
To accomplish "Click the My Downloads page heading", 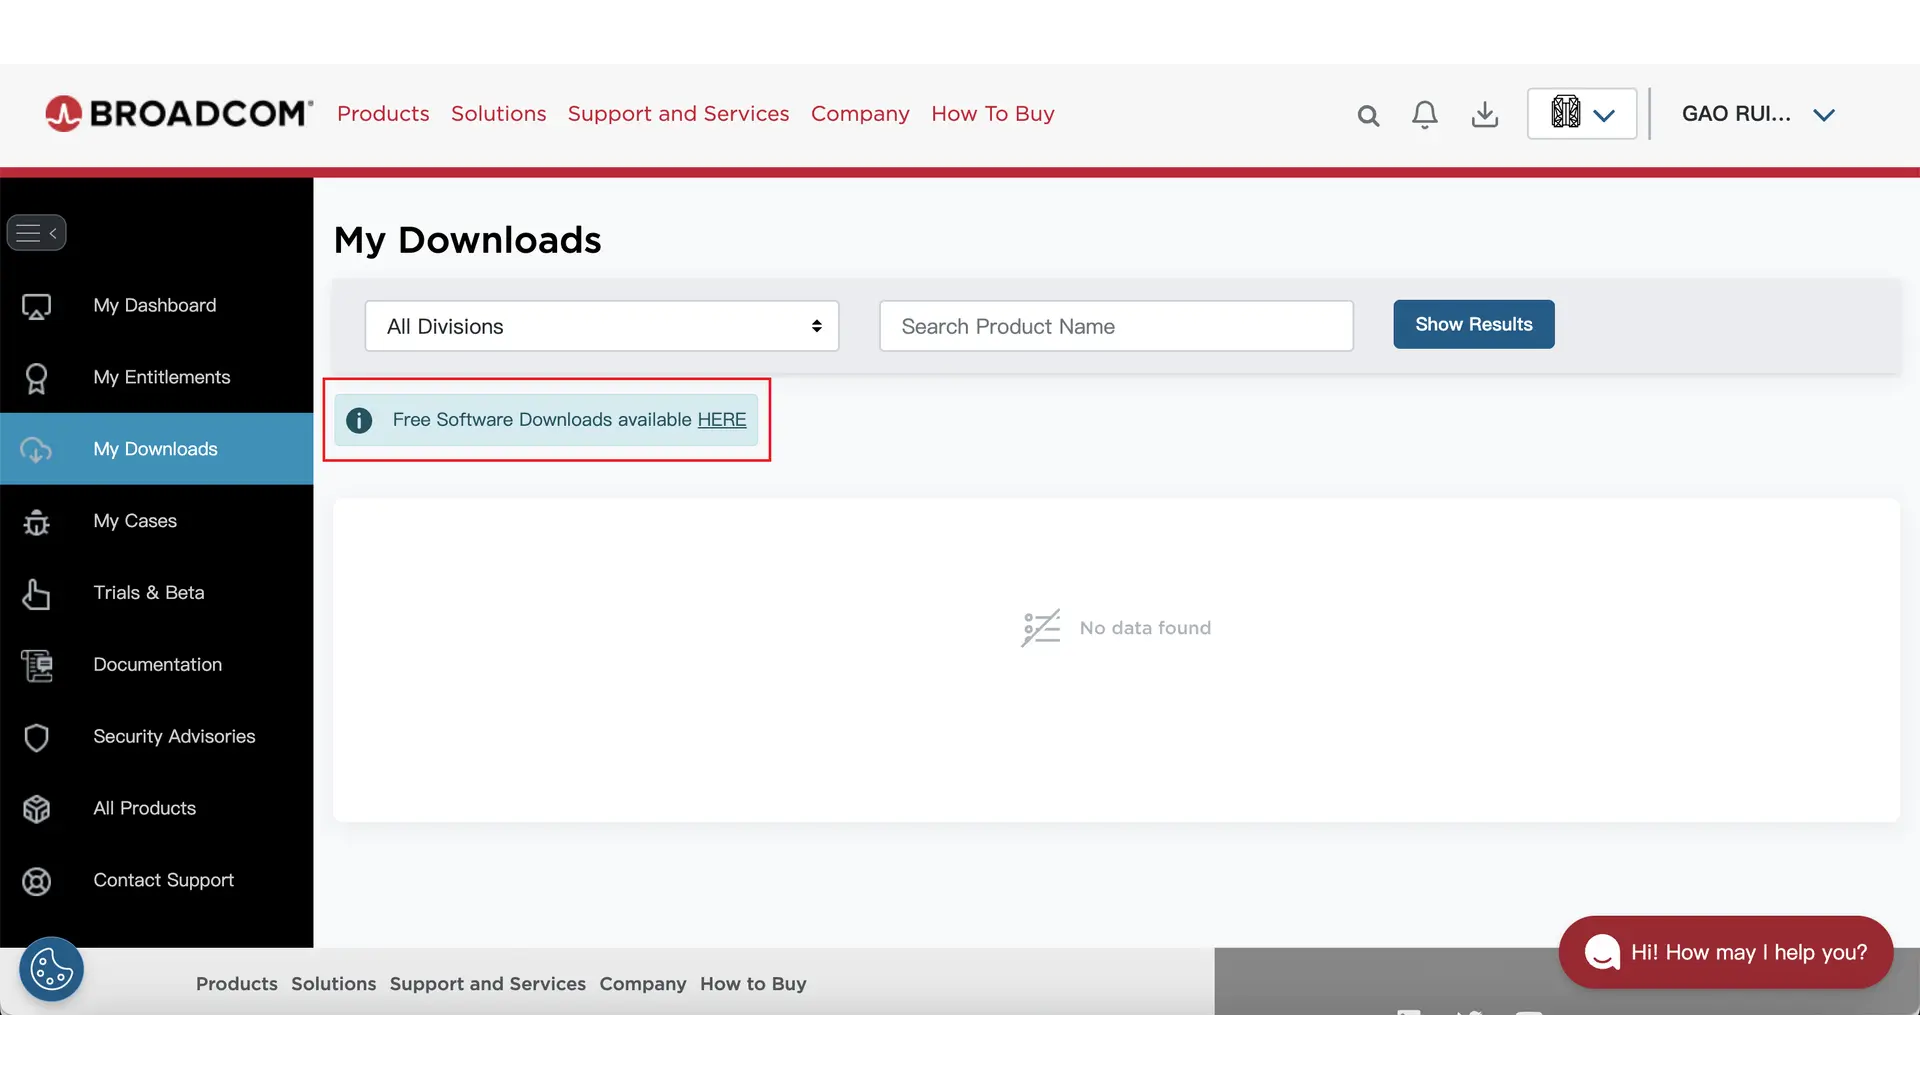I will [468, 240].
